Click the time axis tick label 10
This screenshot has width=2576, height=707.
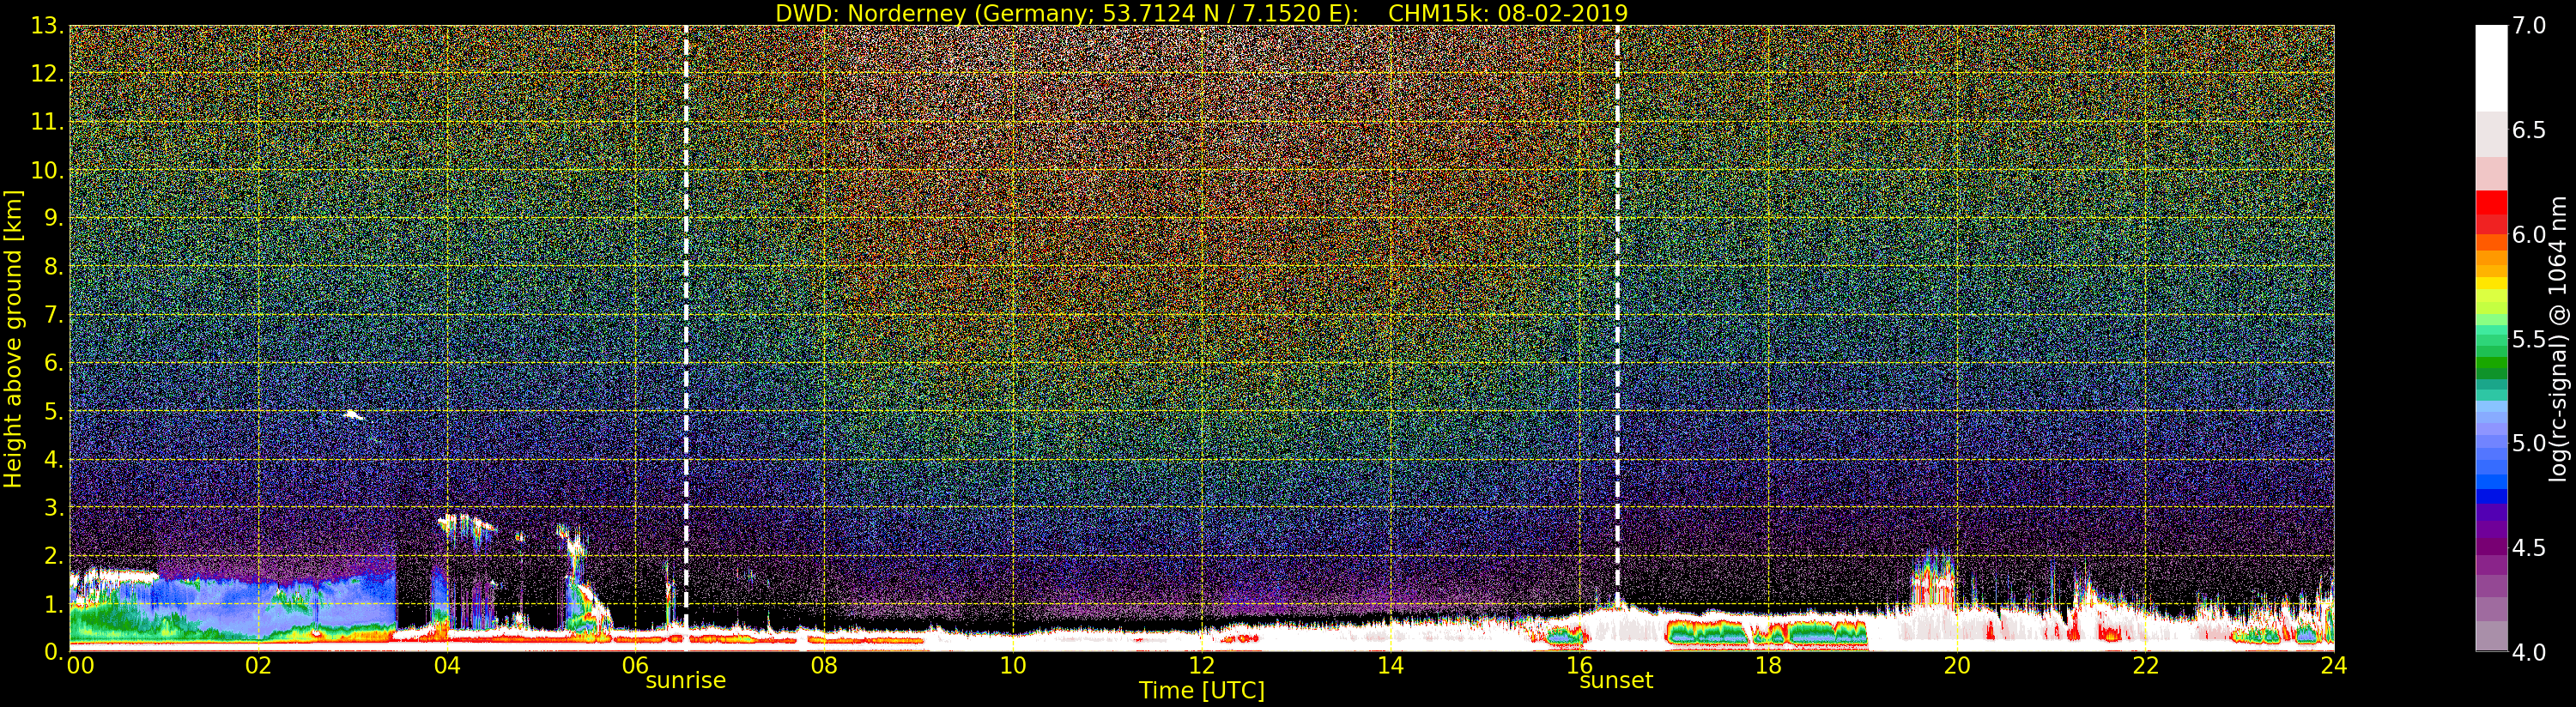point(1013,666)
